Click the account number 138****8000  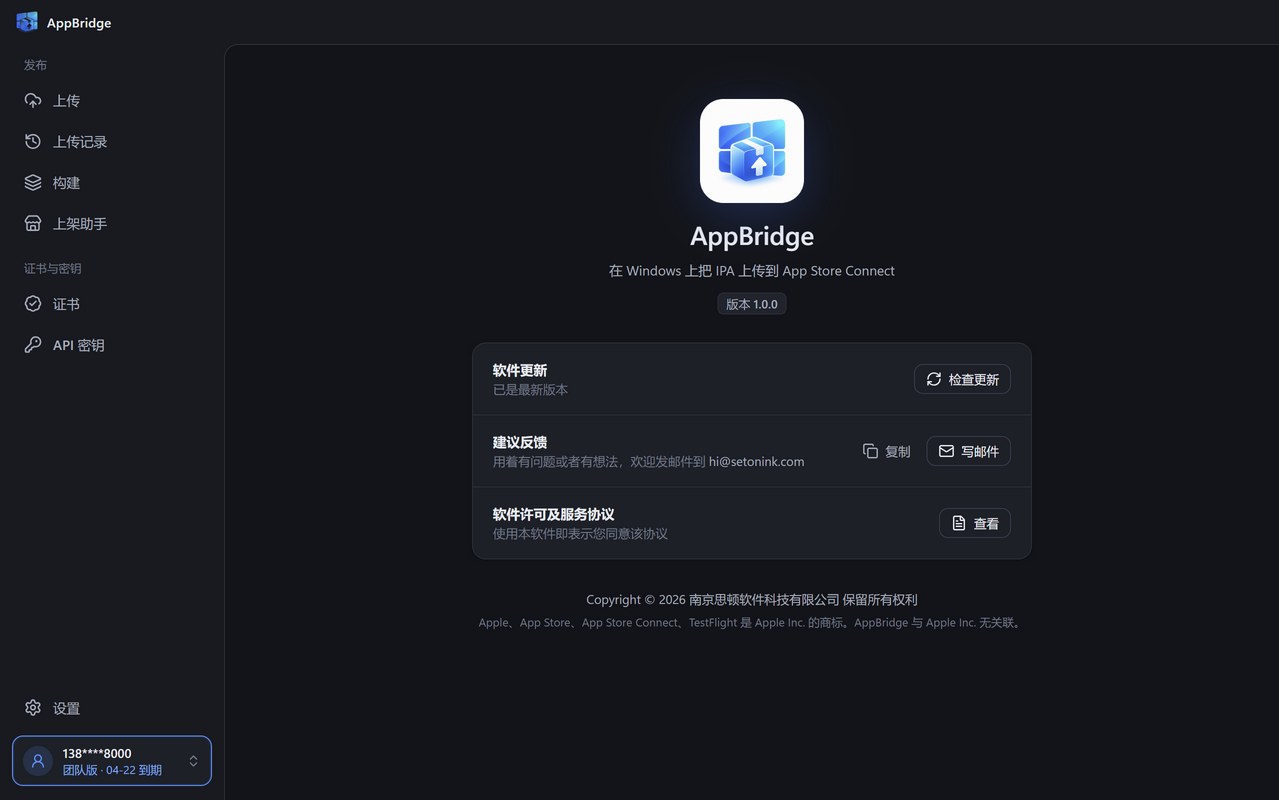point(97,753)
